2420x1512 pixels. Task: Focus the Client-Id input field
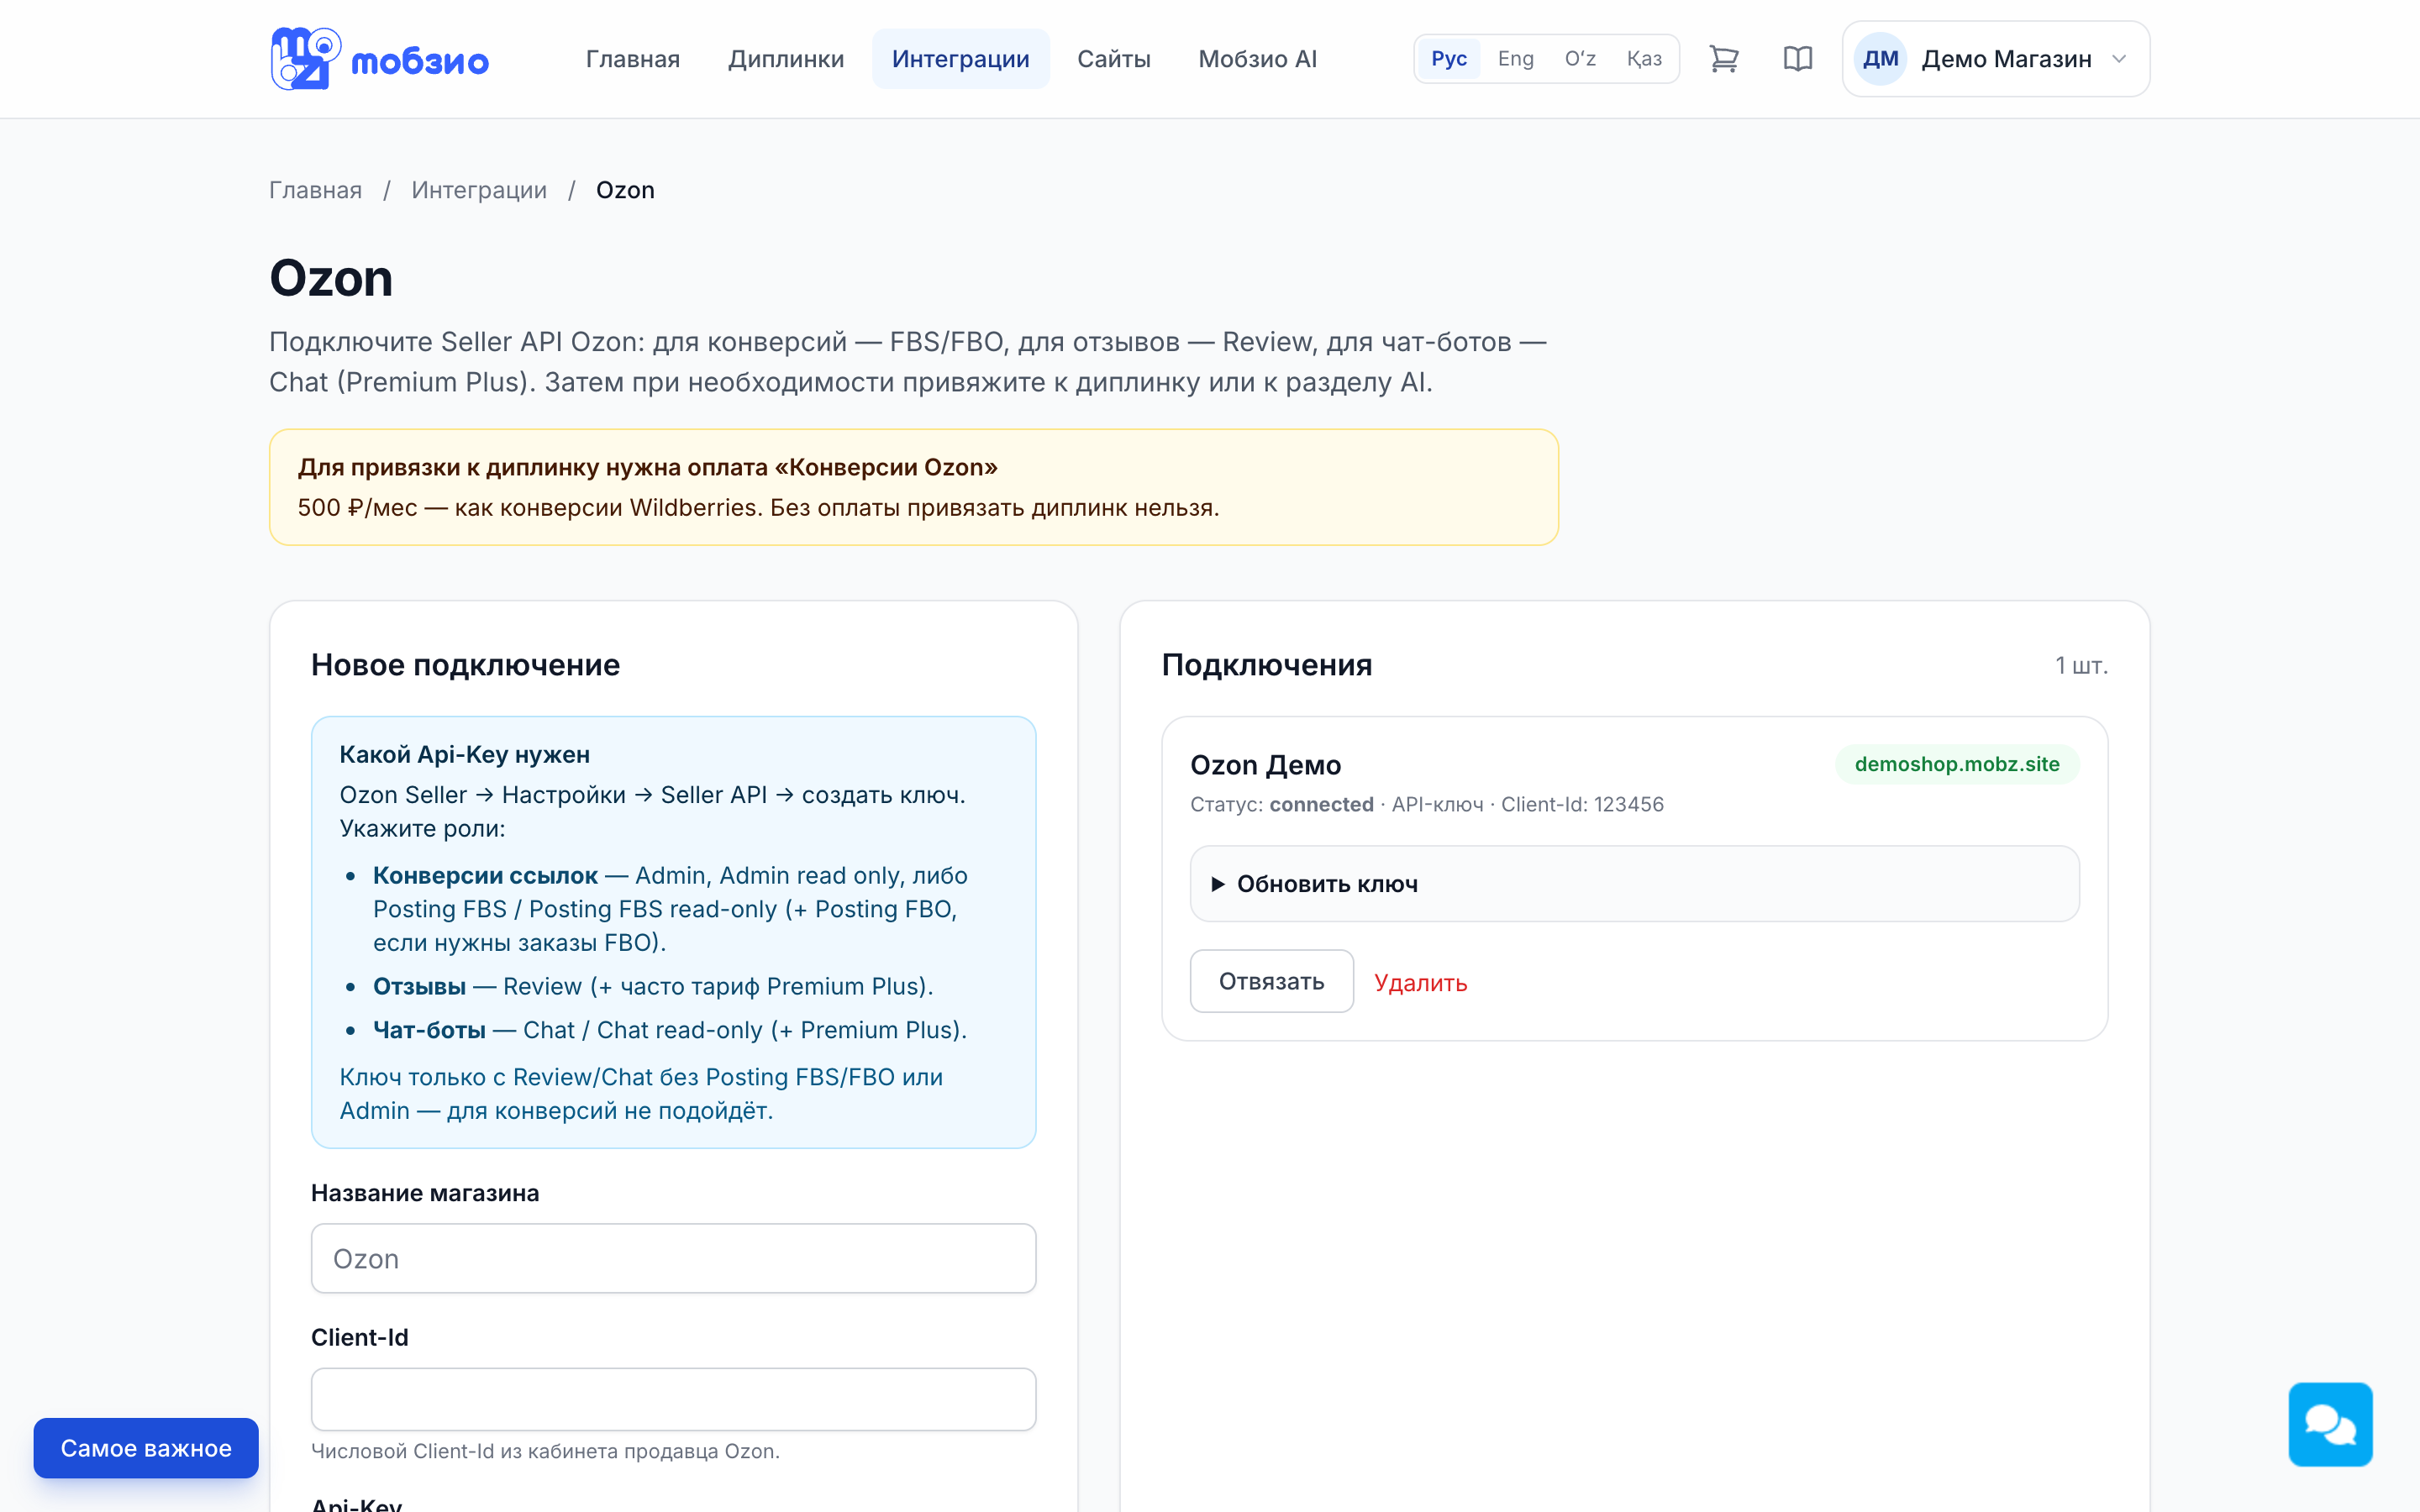(673, 1398)
